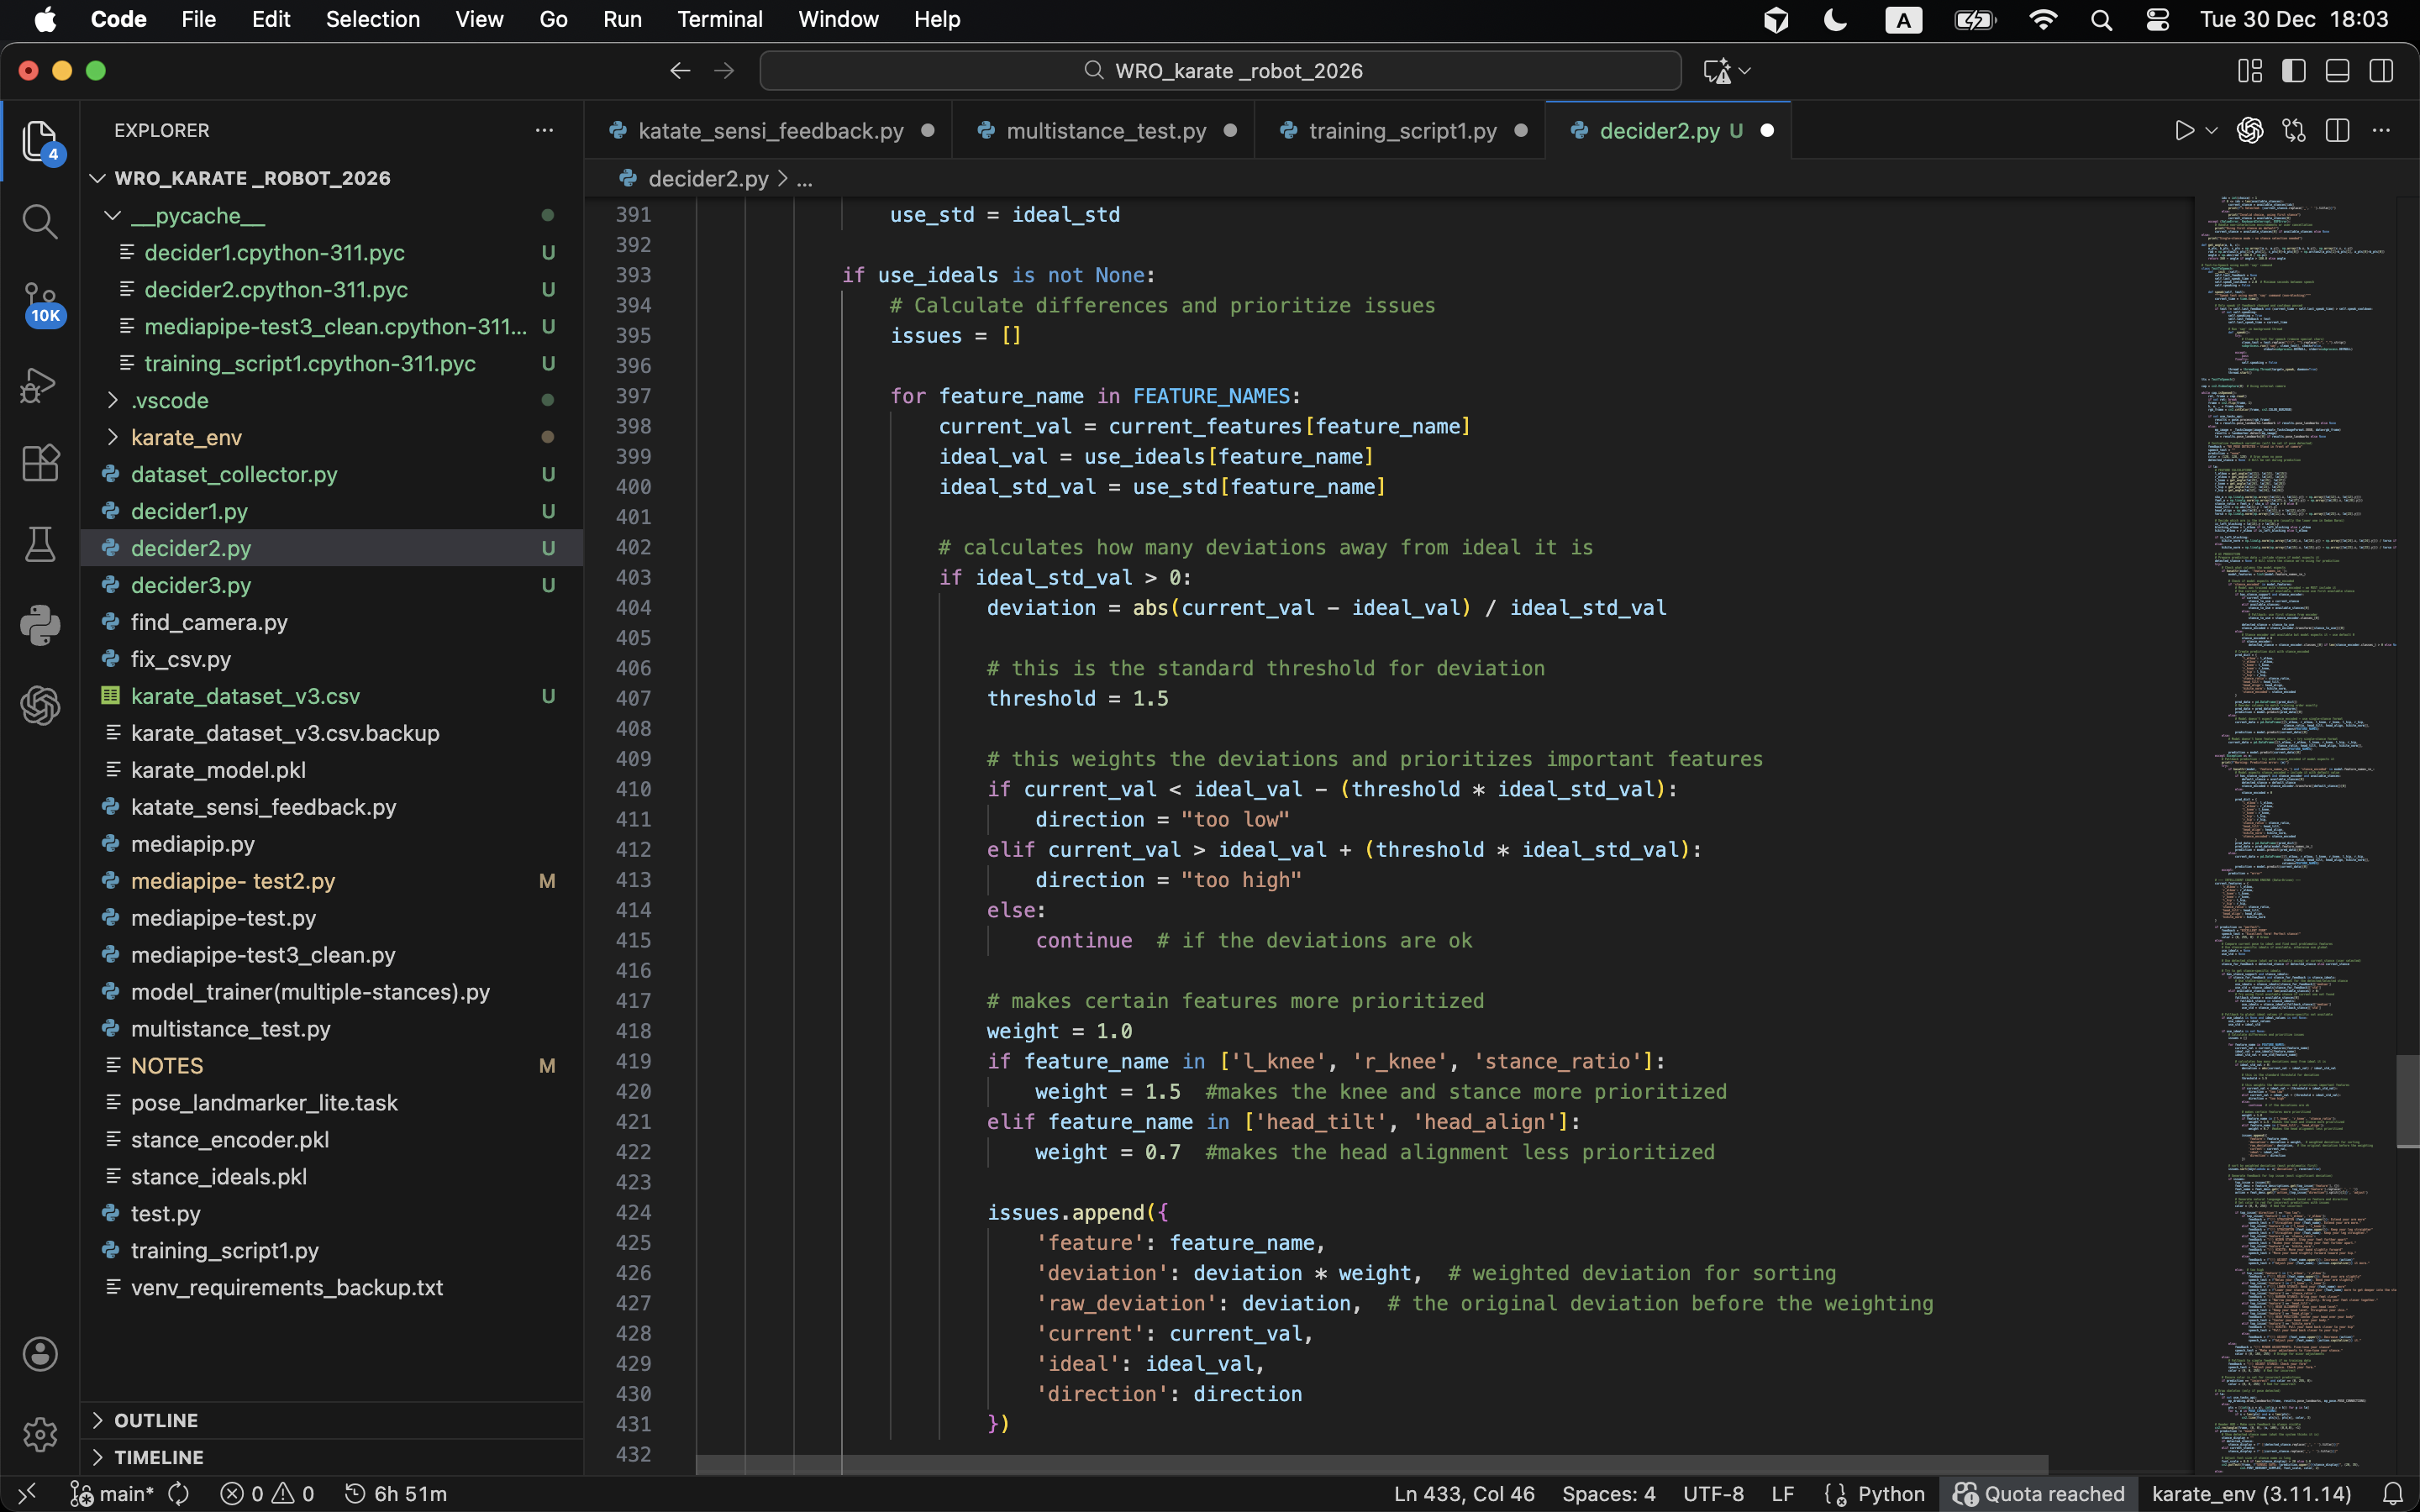Toggle the bottom Panel layout button

(x=2337, y=71)
